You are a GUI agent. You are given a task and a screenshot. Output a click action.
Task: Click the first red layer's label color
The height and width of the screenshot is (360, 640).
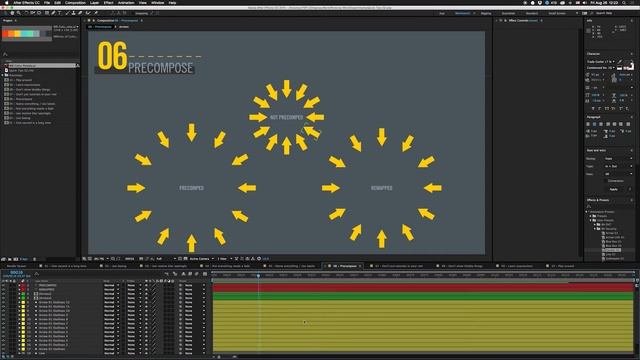pyautogui.click(x=23, y=285)
